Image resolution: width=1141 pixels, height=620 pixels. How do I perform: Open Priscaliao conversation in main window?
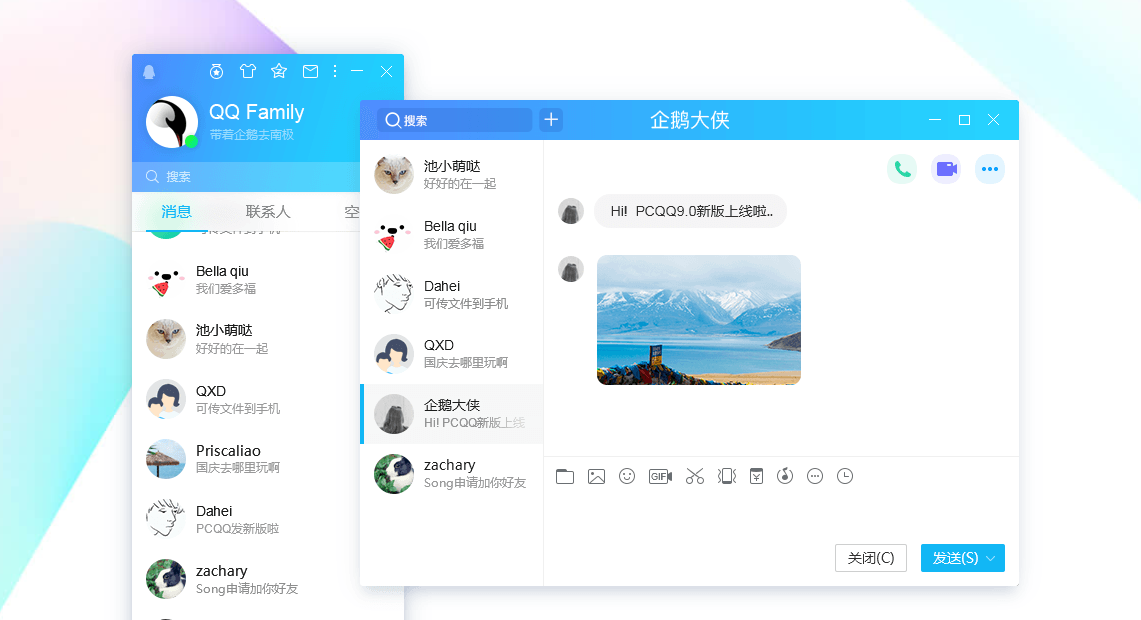pos(246,459)
